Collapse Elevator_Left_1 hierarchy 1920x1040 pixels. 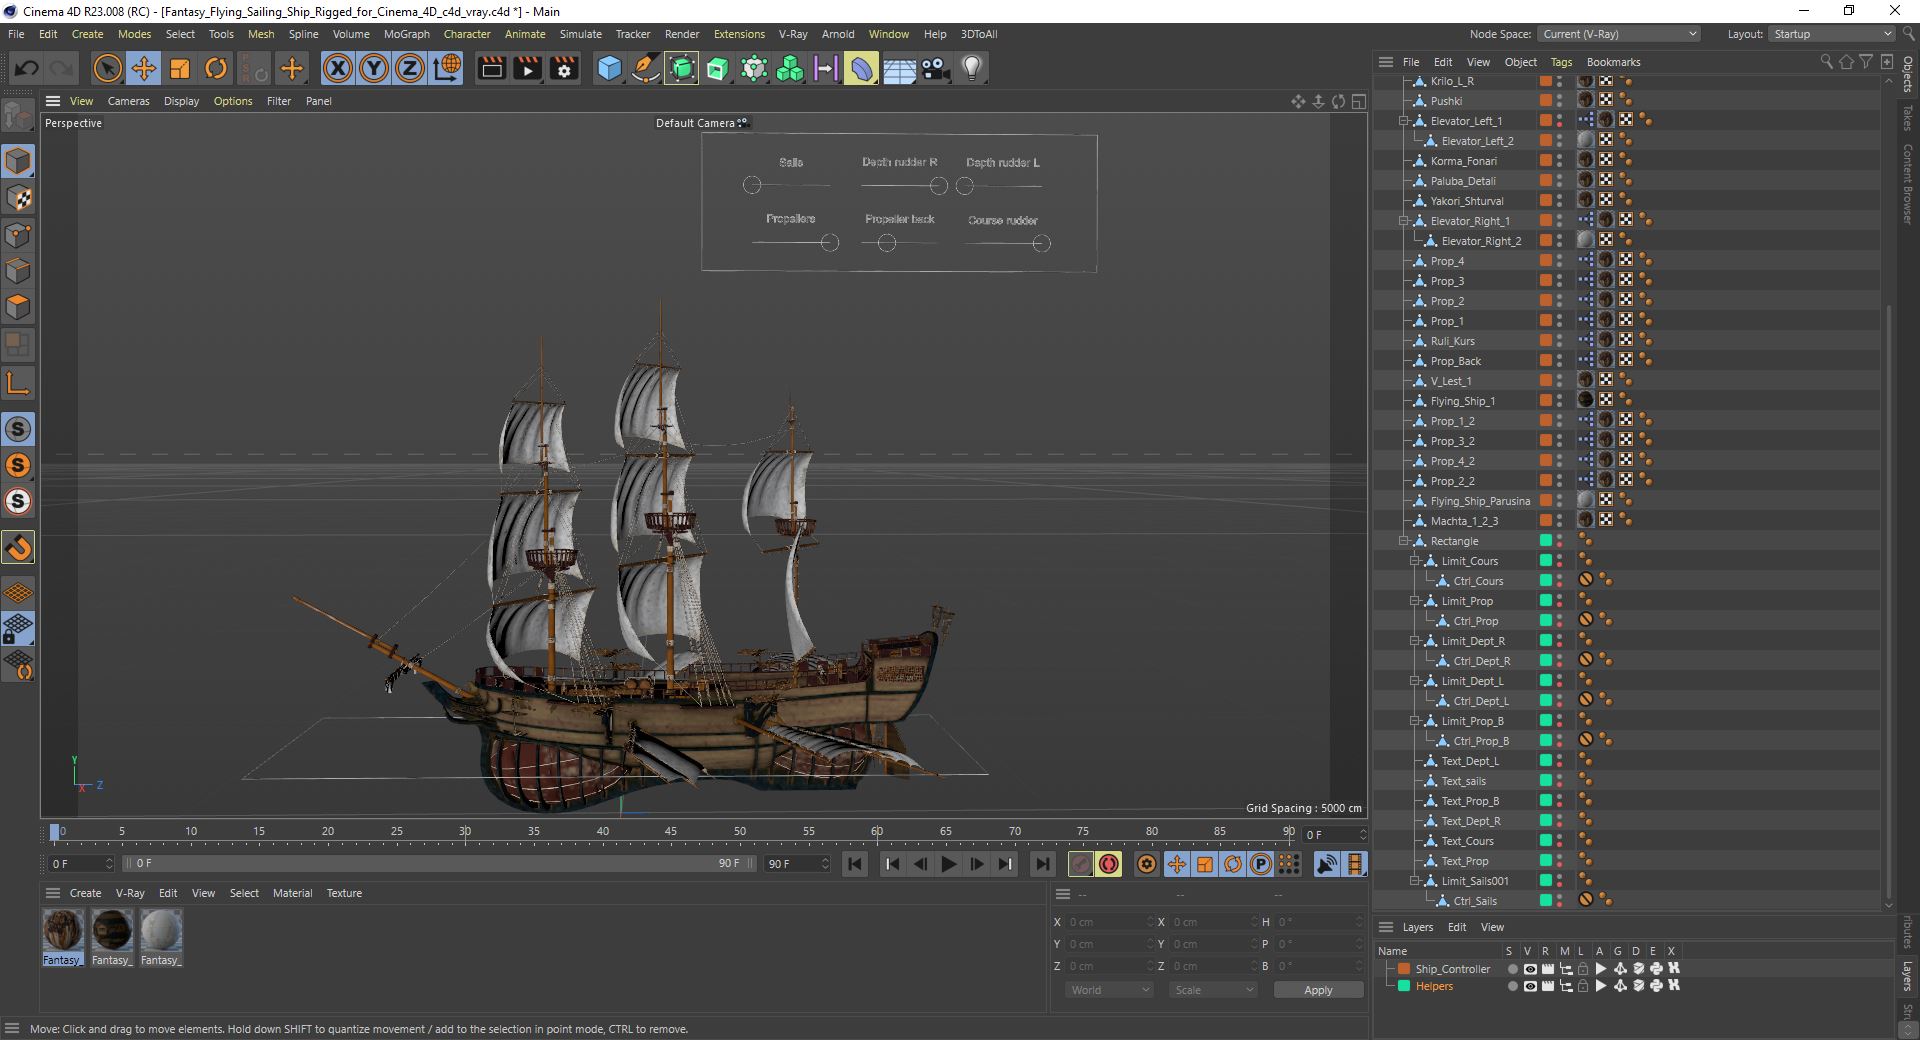point(1403,121)
